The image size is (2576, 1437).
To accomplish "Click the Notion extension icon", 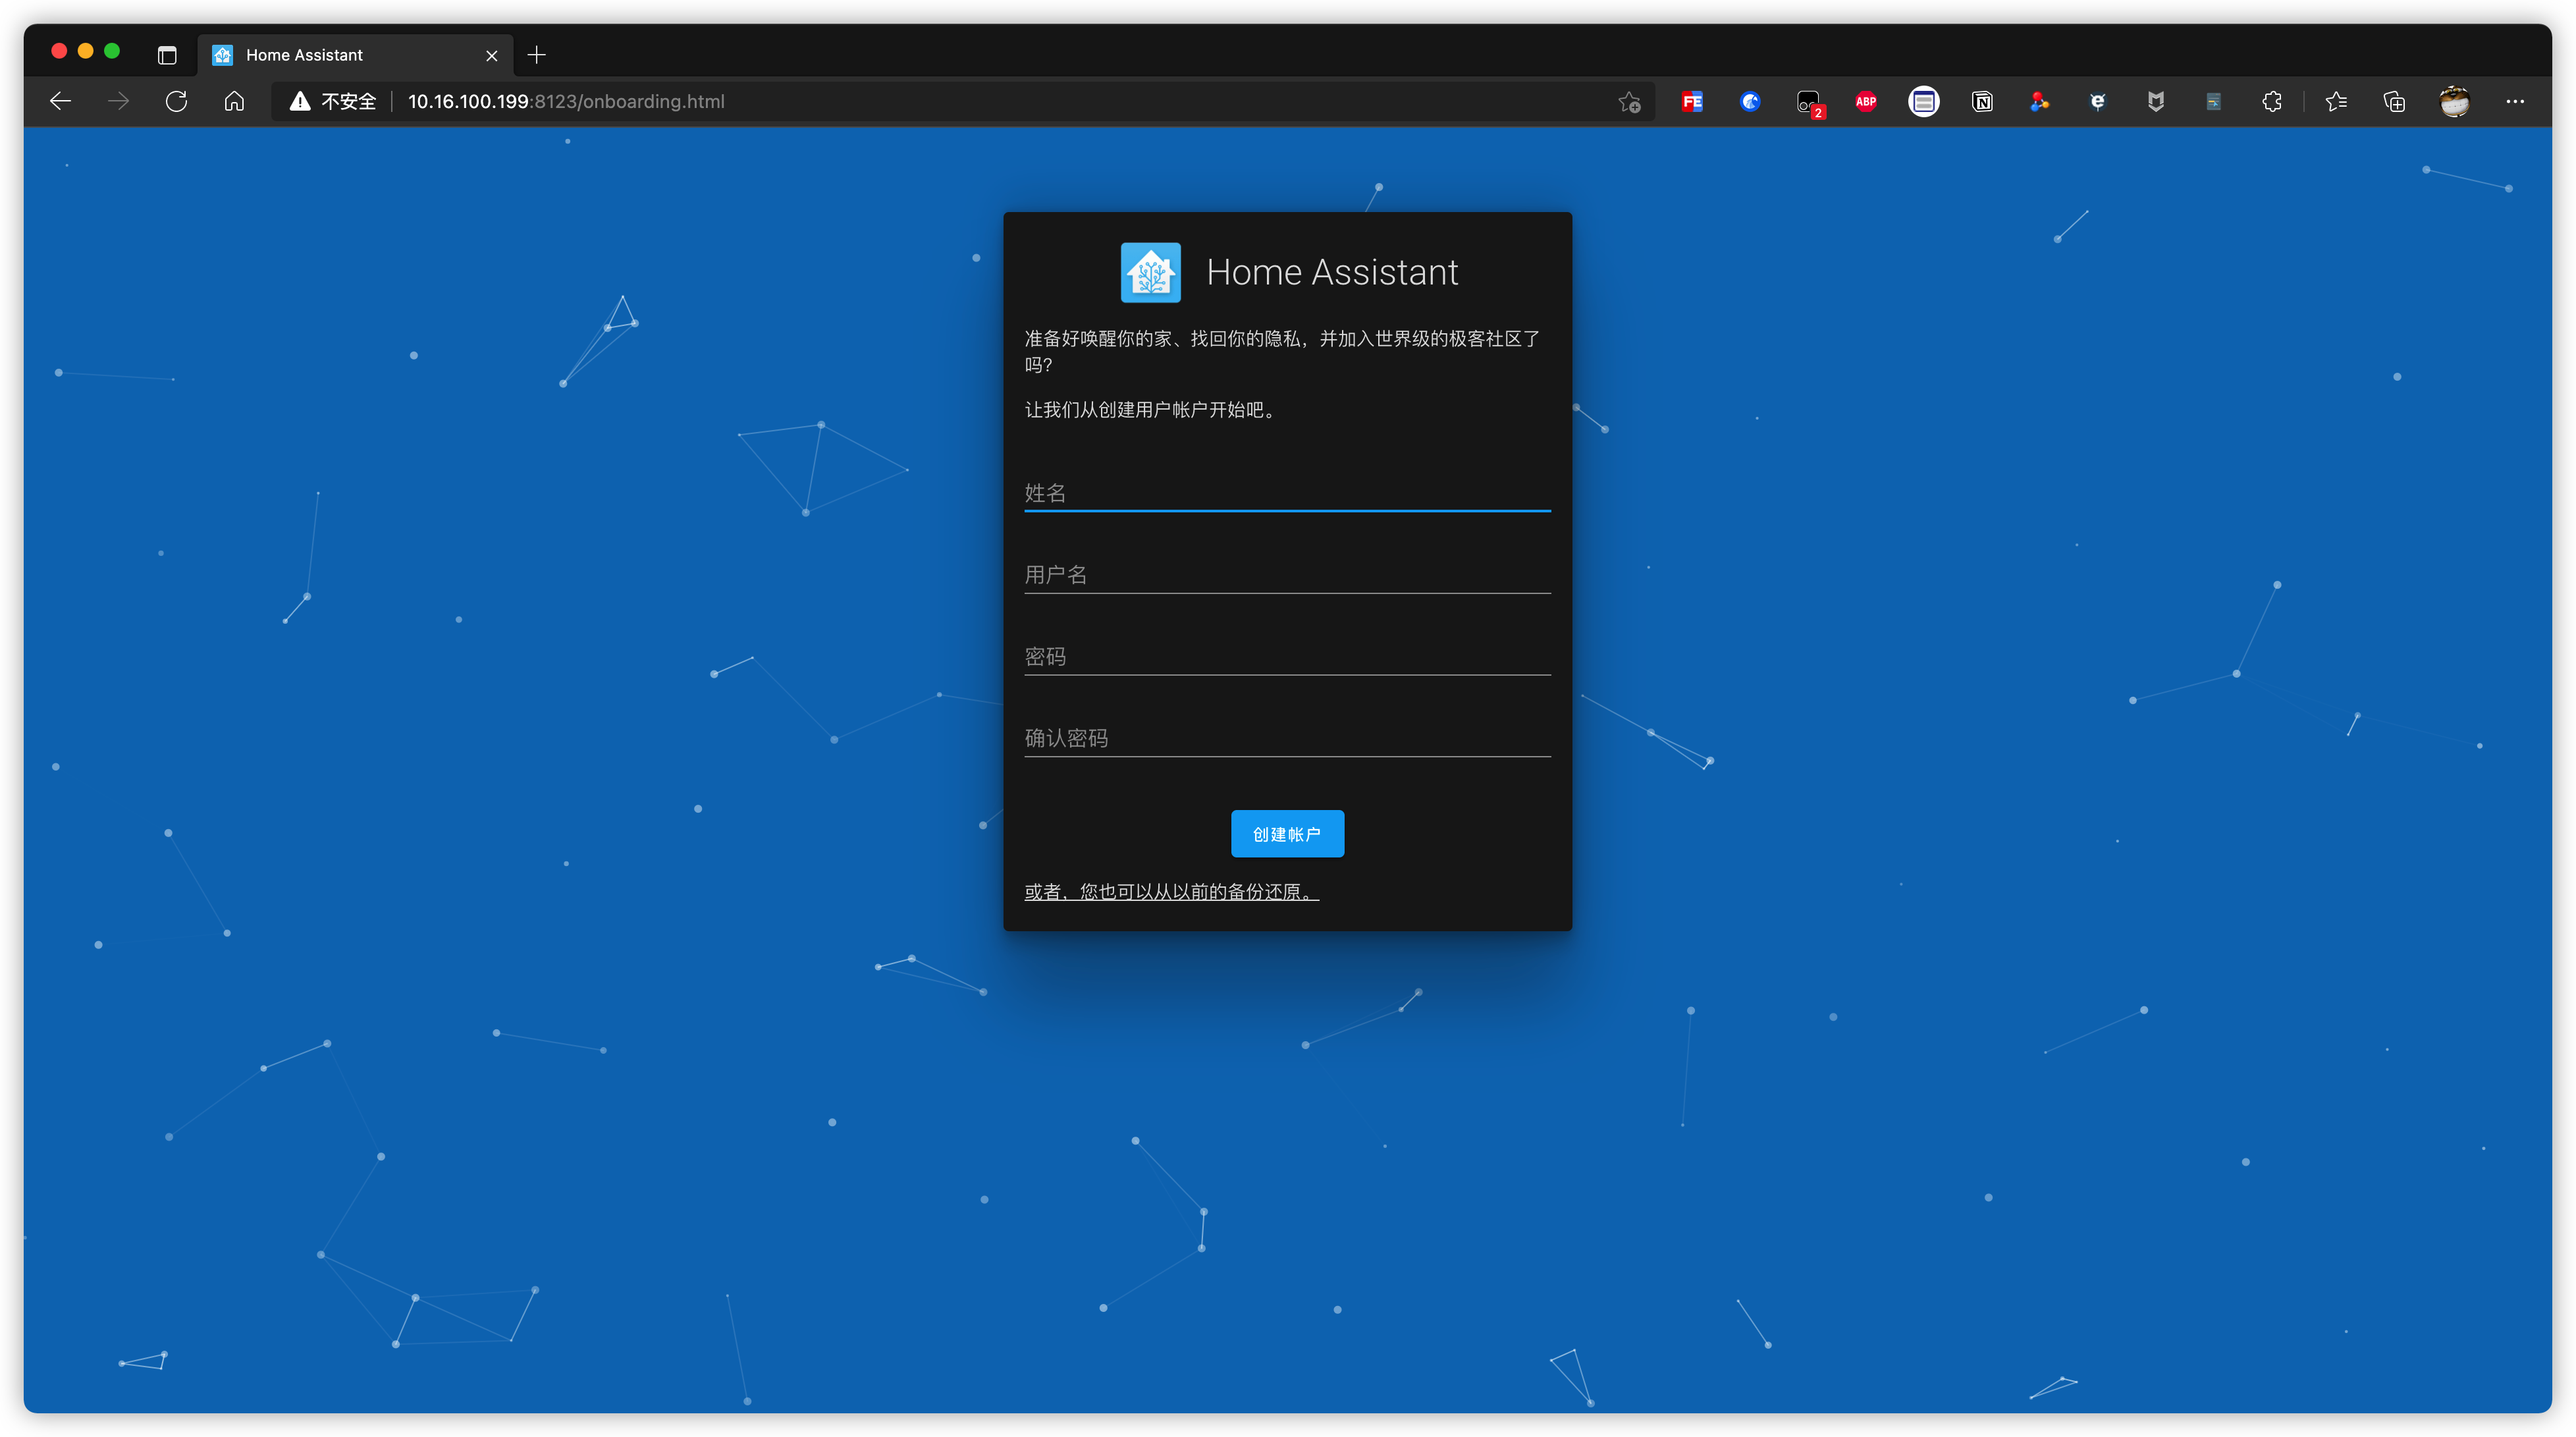I will coord(1982,101).
